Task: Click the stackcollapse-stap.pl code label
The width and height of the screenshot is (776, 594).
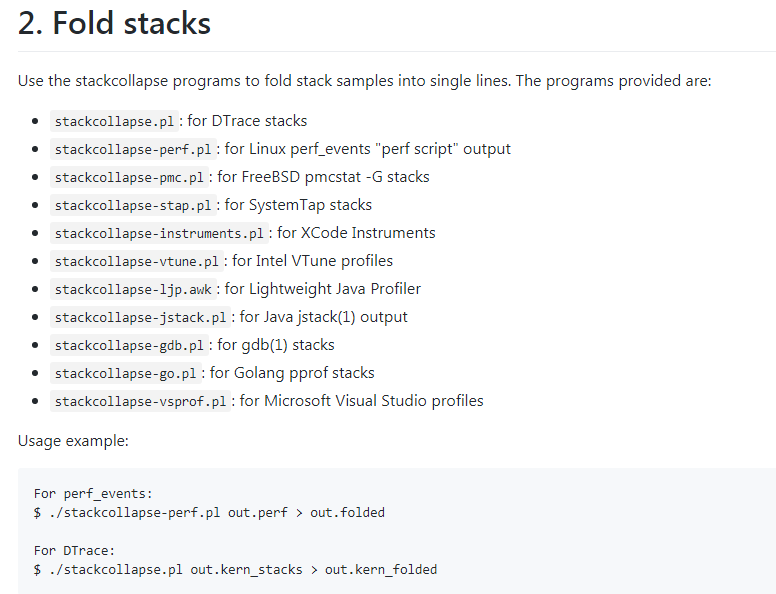Action: click(133, 205)
